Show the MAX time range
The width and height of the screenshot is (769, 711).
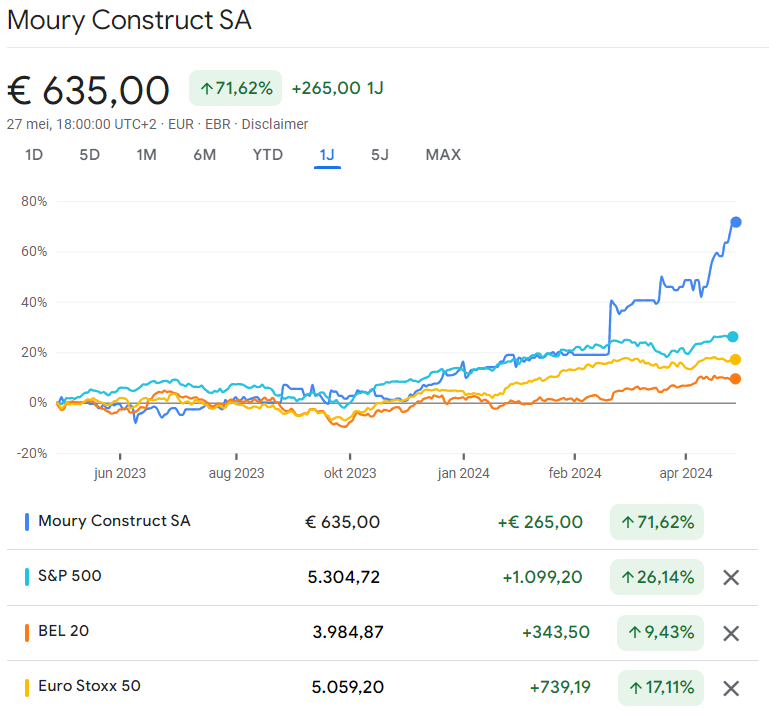pos(443,155)
